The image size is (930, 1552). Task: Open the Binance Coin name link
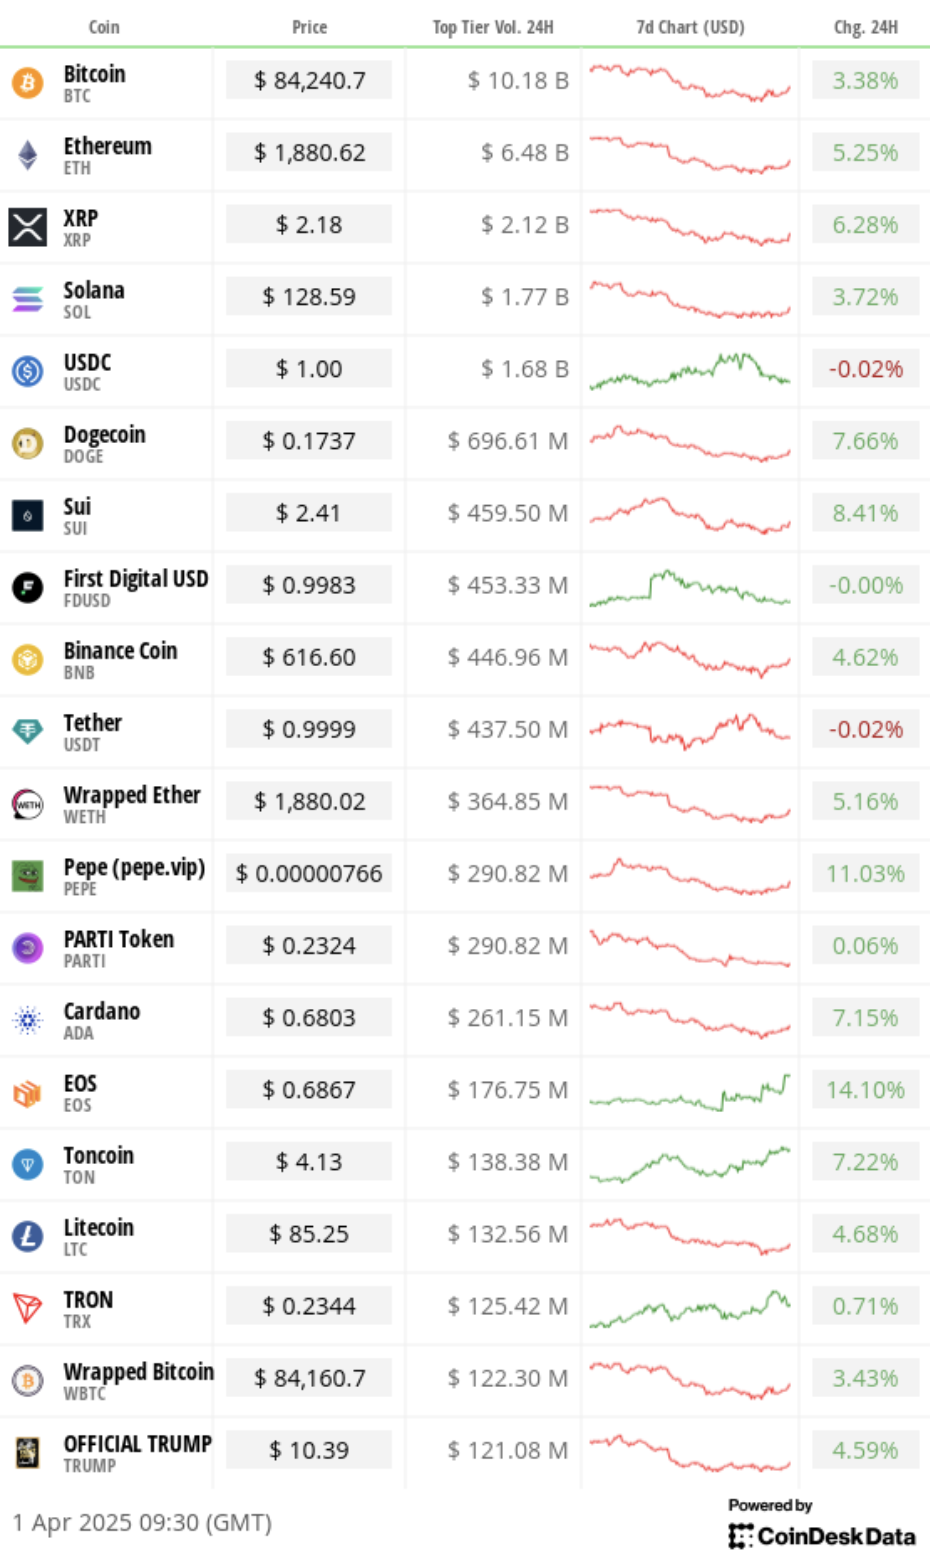(120, 650)
